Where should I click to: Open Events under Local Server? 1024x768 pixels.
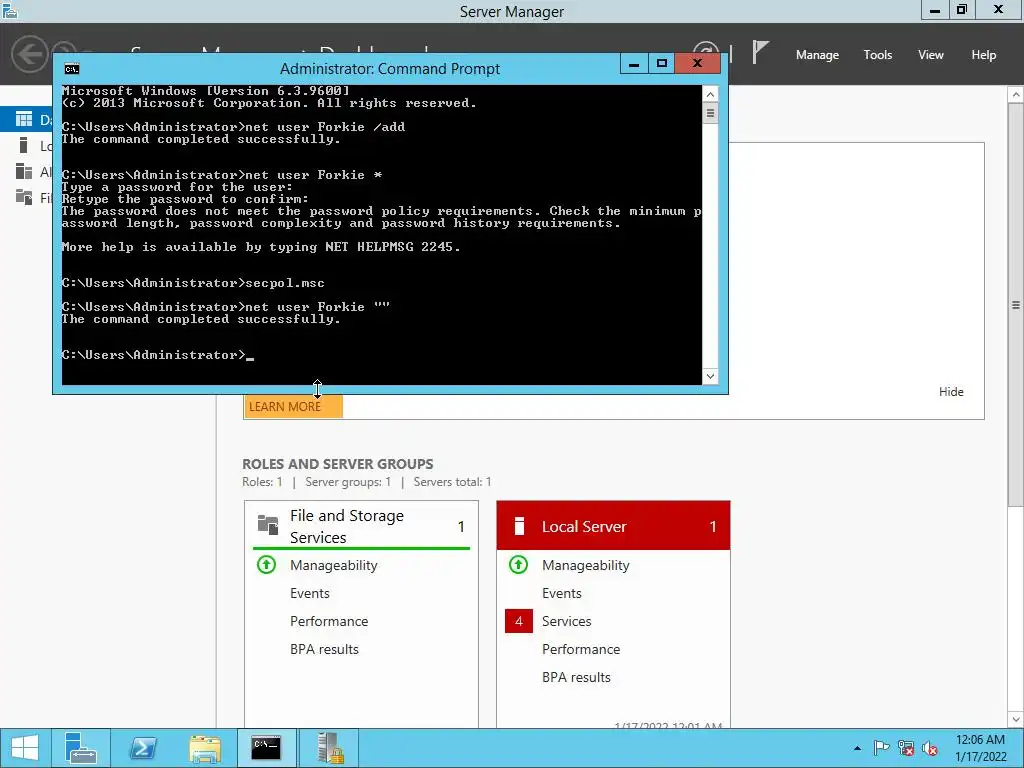(562, 593)
